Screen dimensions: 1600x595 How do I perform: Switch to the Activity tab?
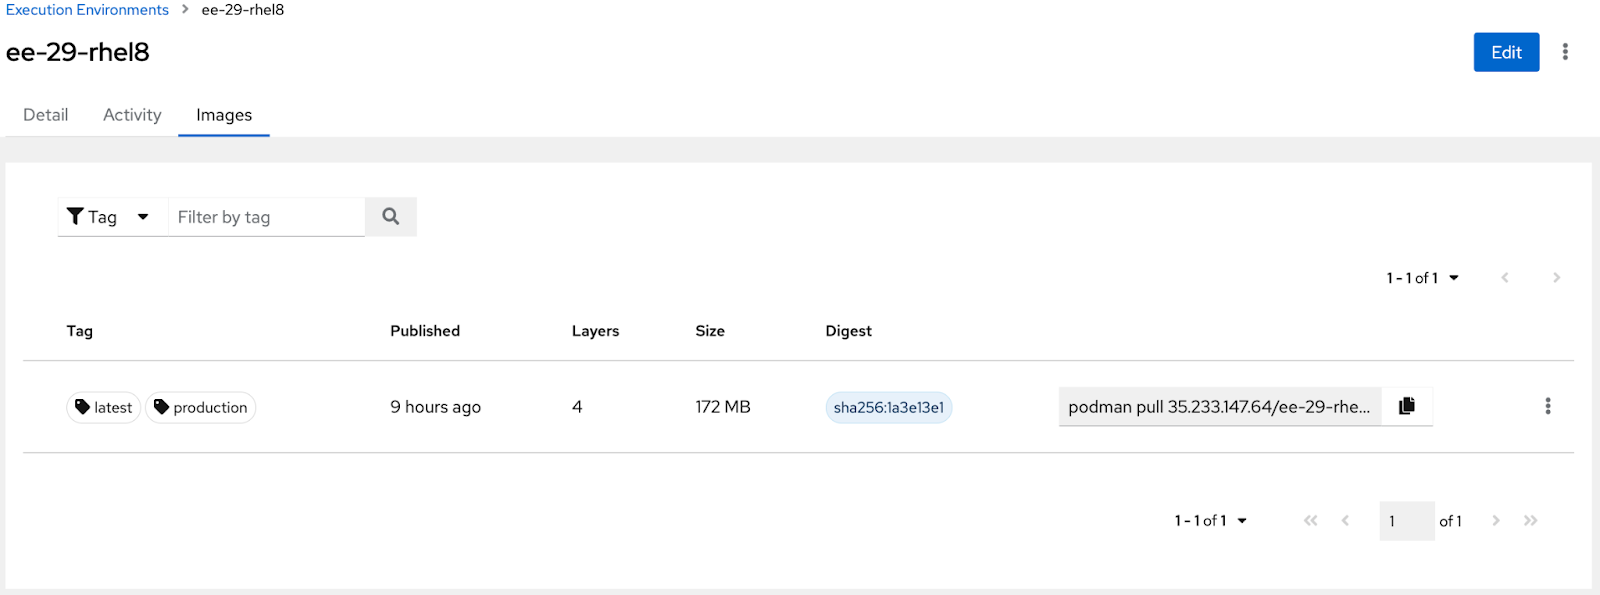tap(132, 115)
